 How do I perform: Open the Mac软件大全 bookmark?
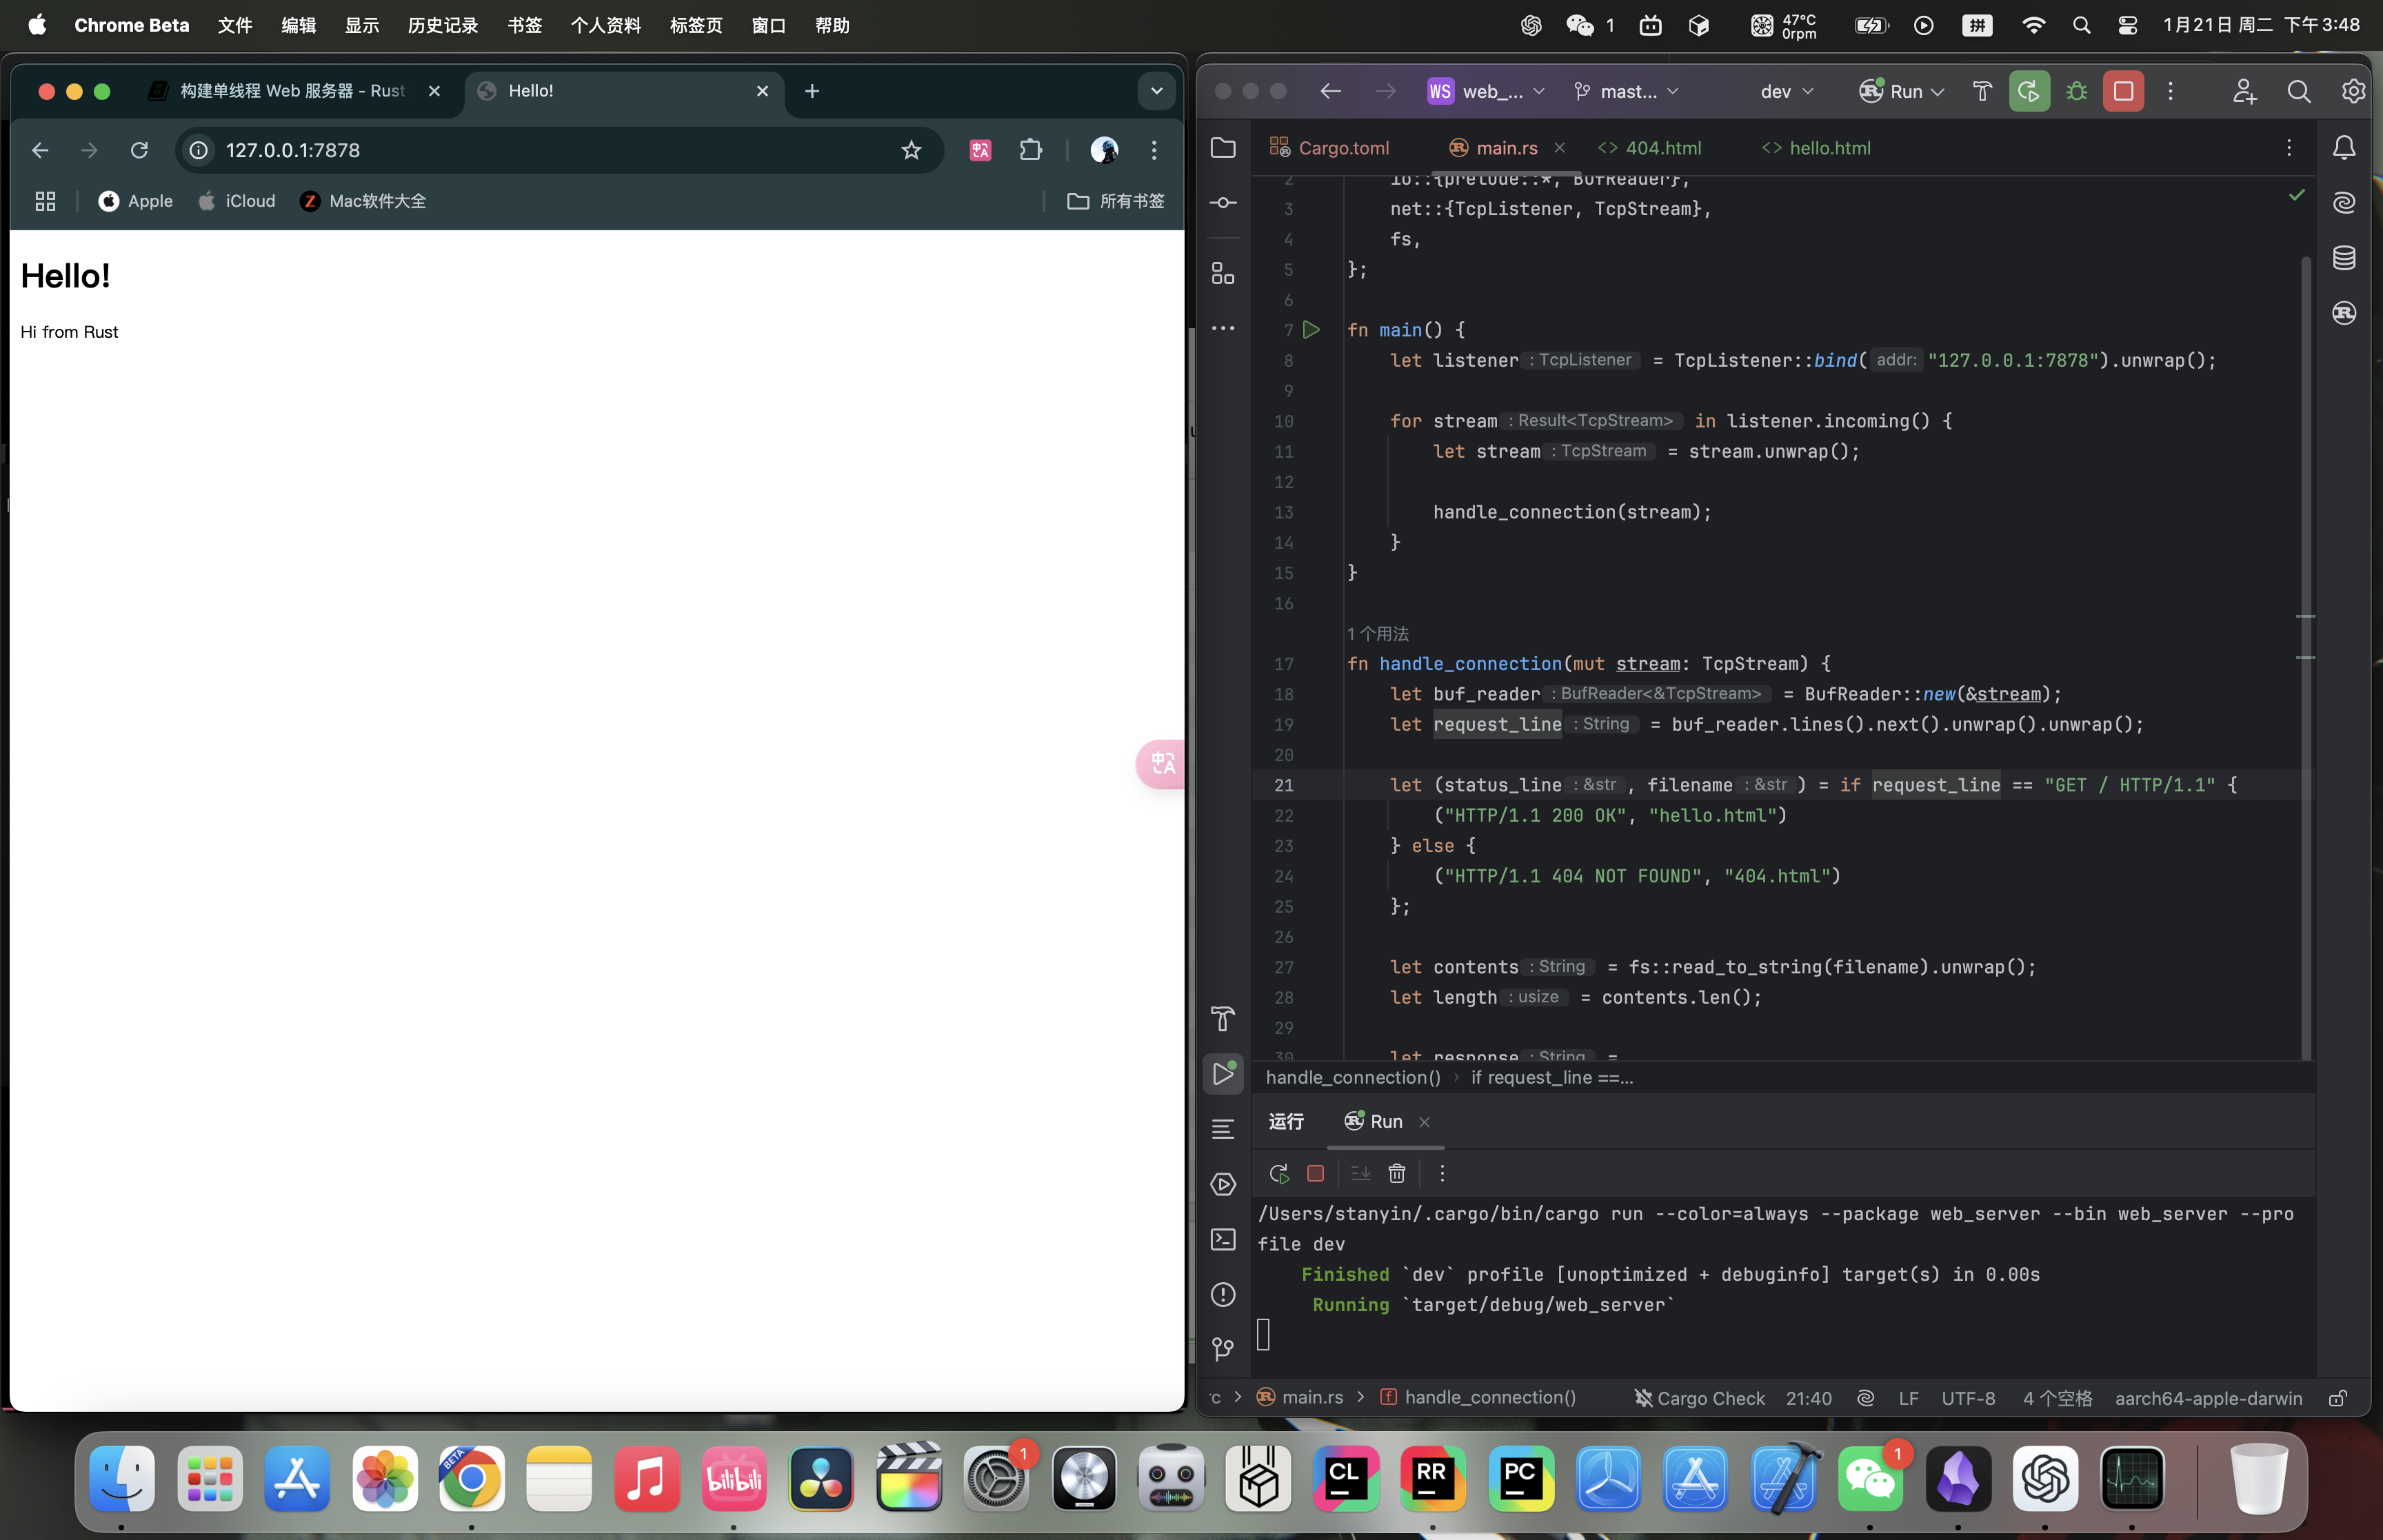(x=364, y=201)
